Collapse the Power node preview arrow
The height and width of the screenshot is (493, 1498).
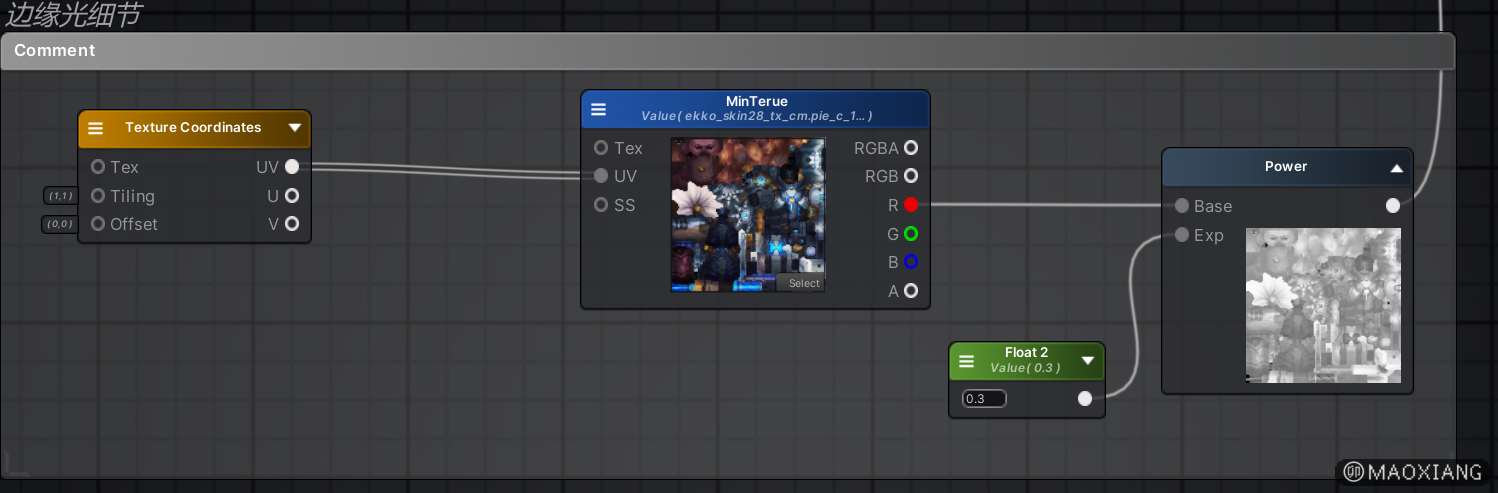1396,168
